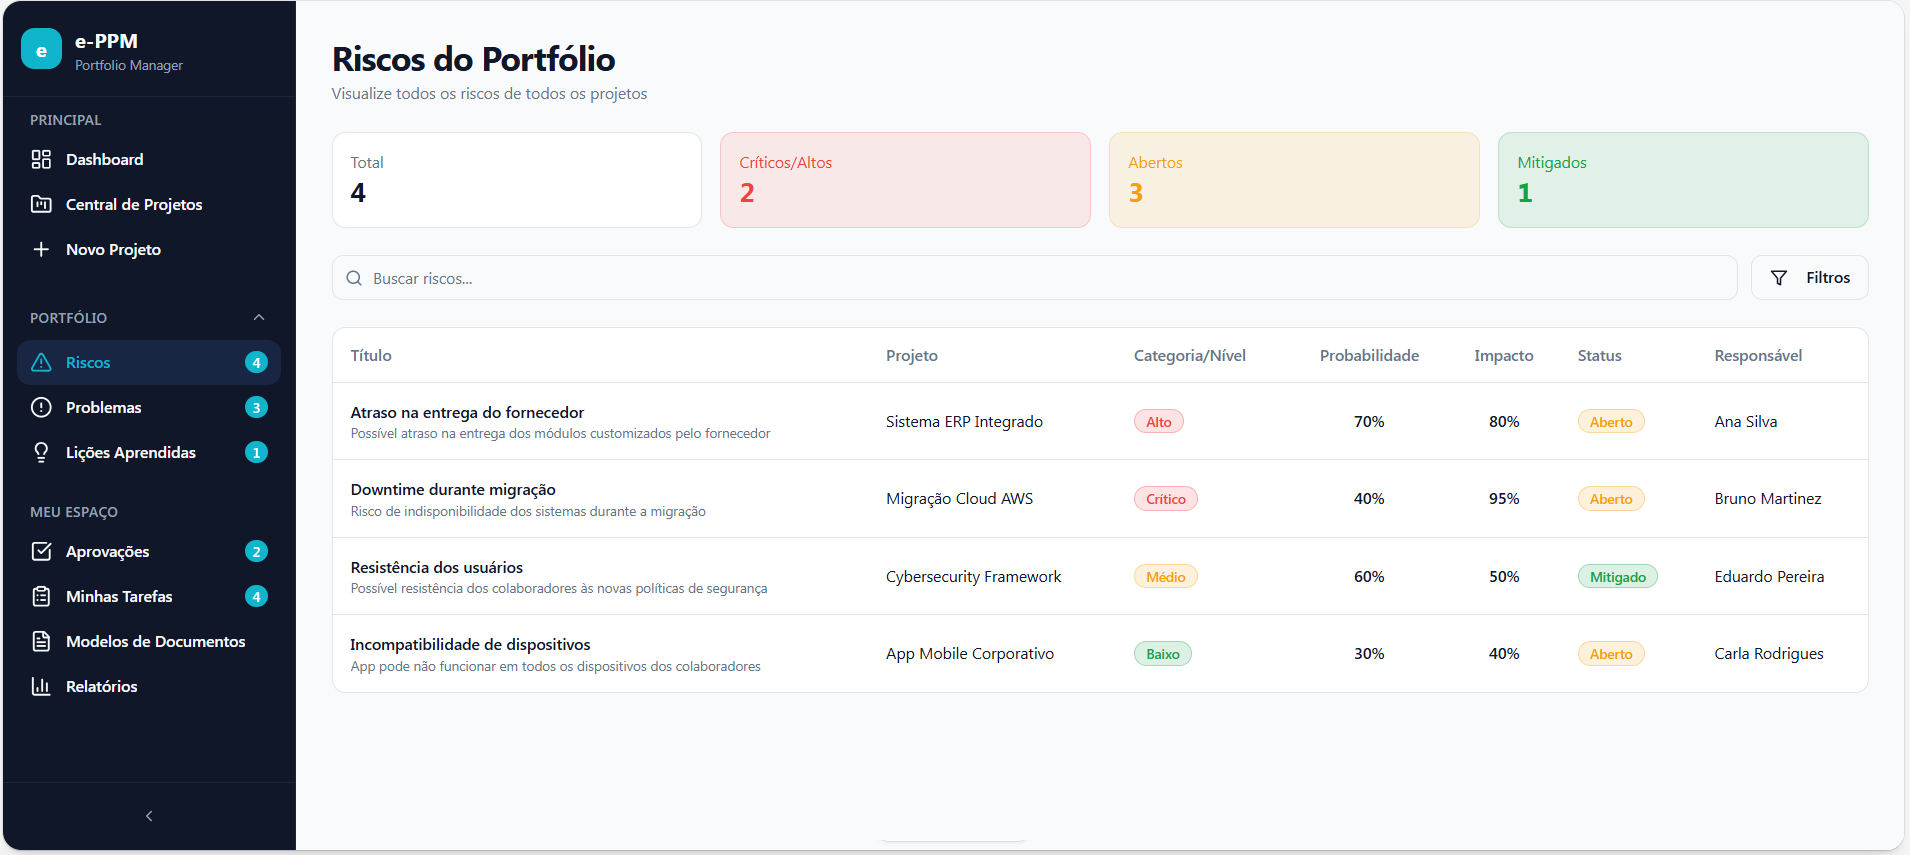The image size is (1910, 855).
Task: Click the Central de Projetos folder icon
Action: (41, 204)
